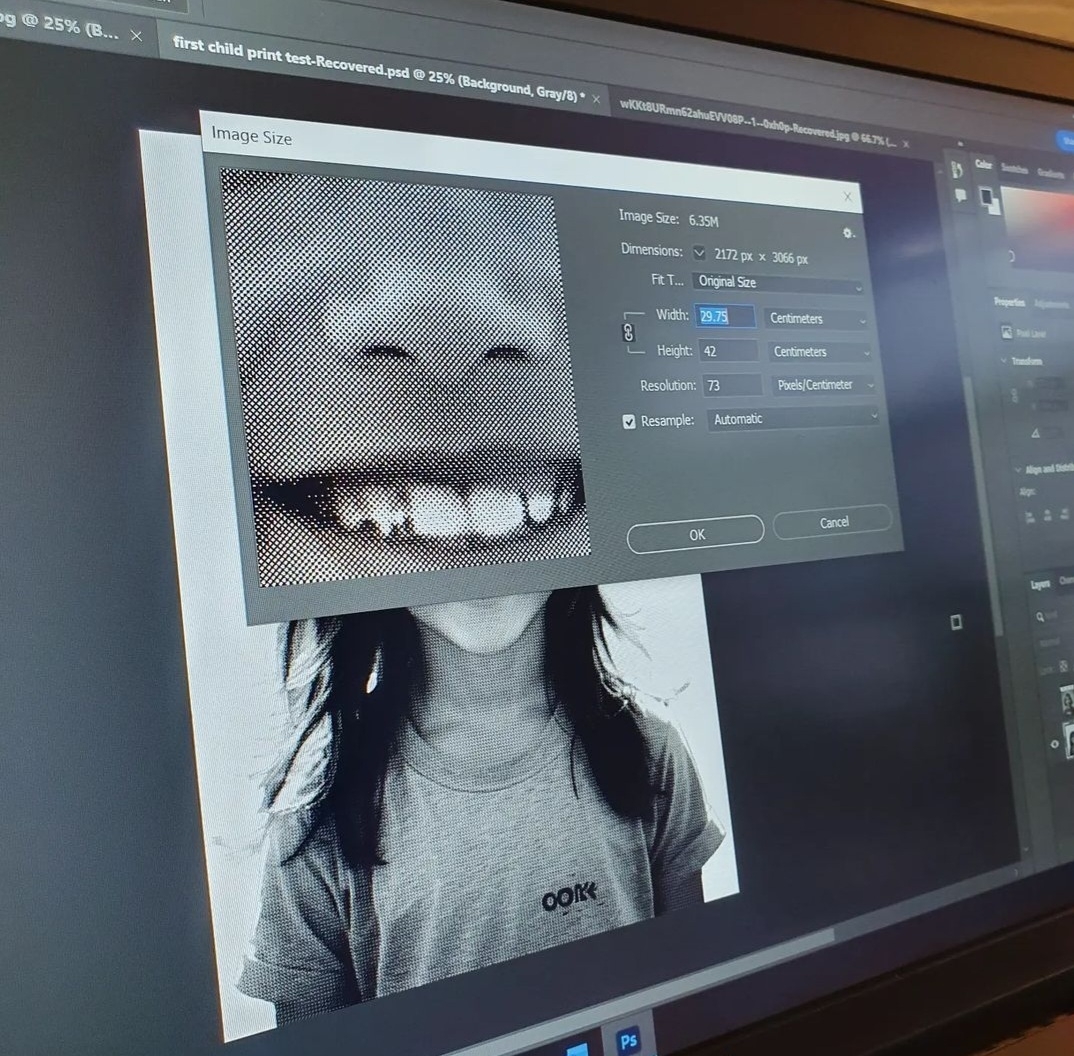Click the search icon in the Layers panel
The height and width of the screenshot is (1056, 1074).
point(1039,617)
